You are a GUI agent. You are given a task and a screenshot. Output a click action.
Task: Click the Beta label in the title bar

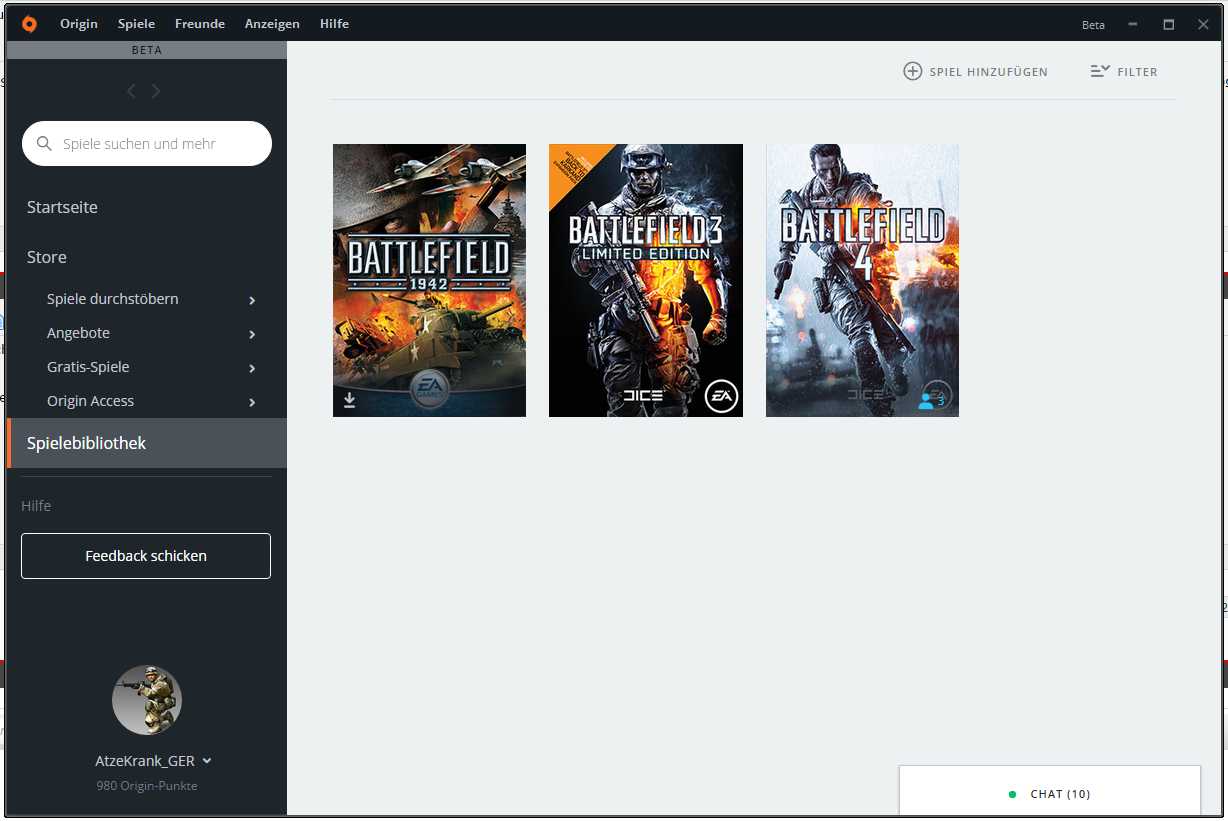pyautogui.click(x=1093, y=25)
